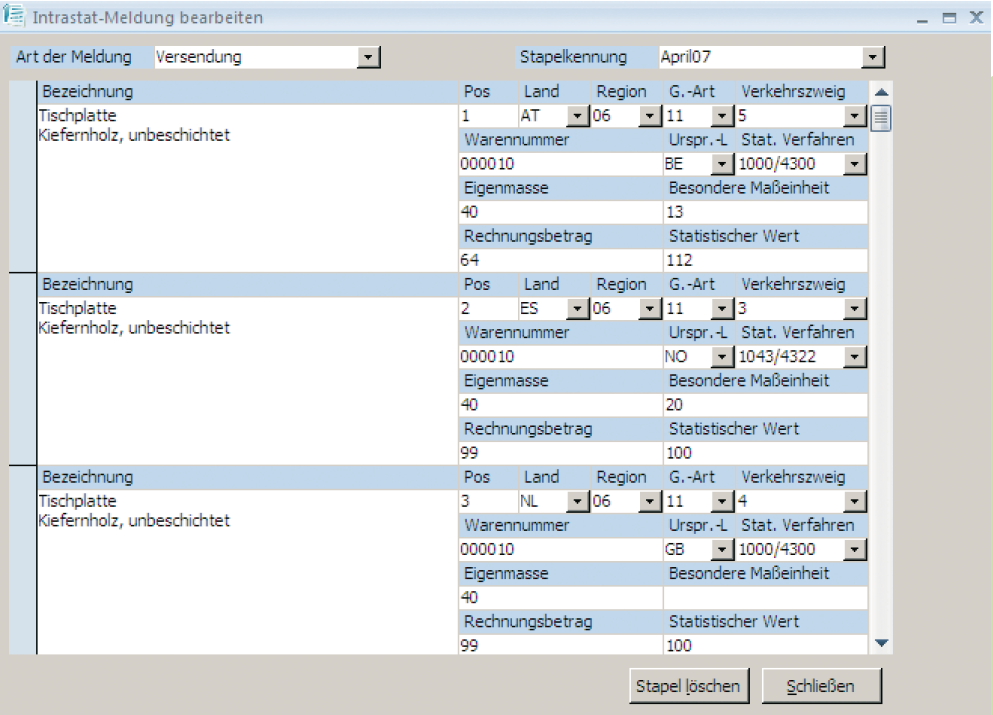Click empty Besondere Maßeinheit field in position 3
The width and height of the screenshot is (993, 715).
coord(765,597)
